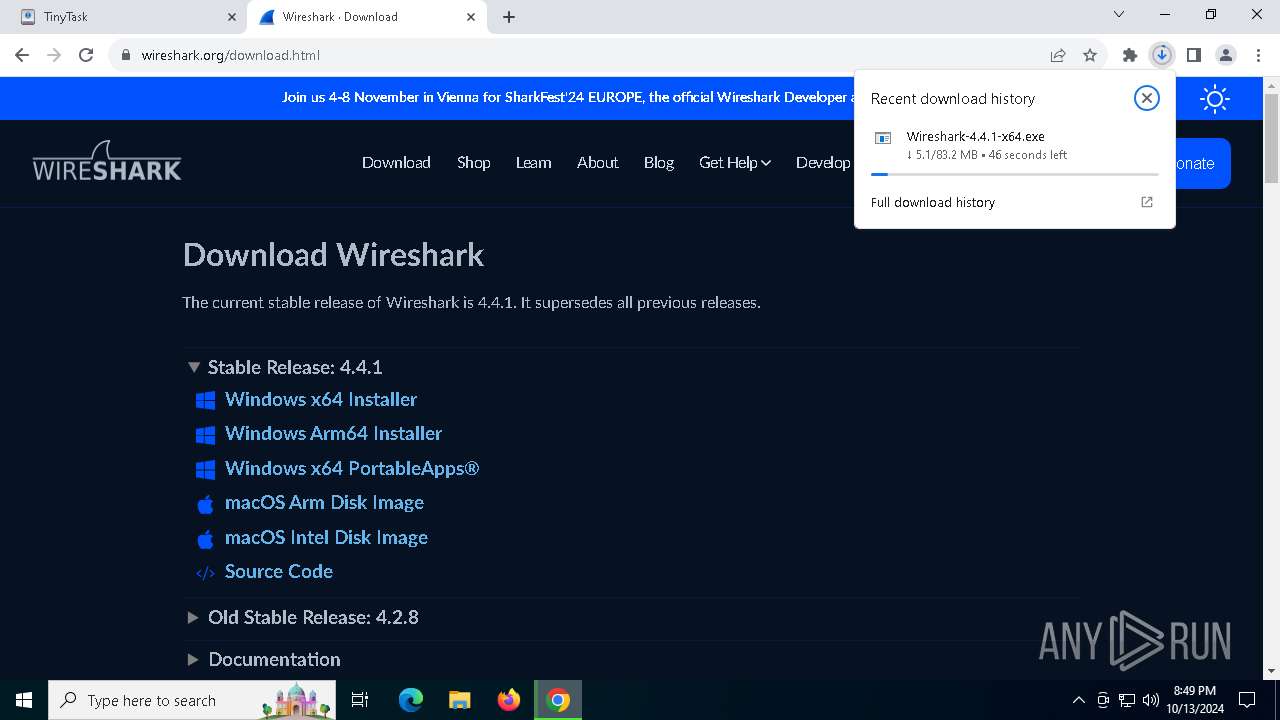The height and width of the screenshot is (720, 1280).
Task: Close the TinyTask tab
Action: pyautogui.click(x=231, y=17)
